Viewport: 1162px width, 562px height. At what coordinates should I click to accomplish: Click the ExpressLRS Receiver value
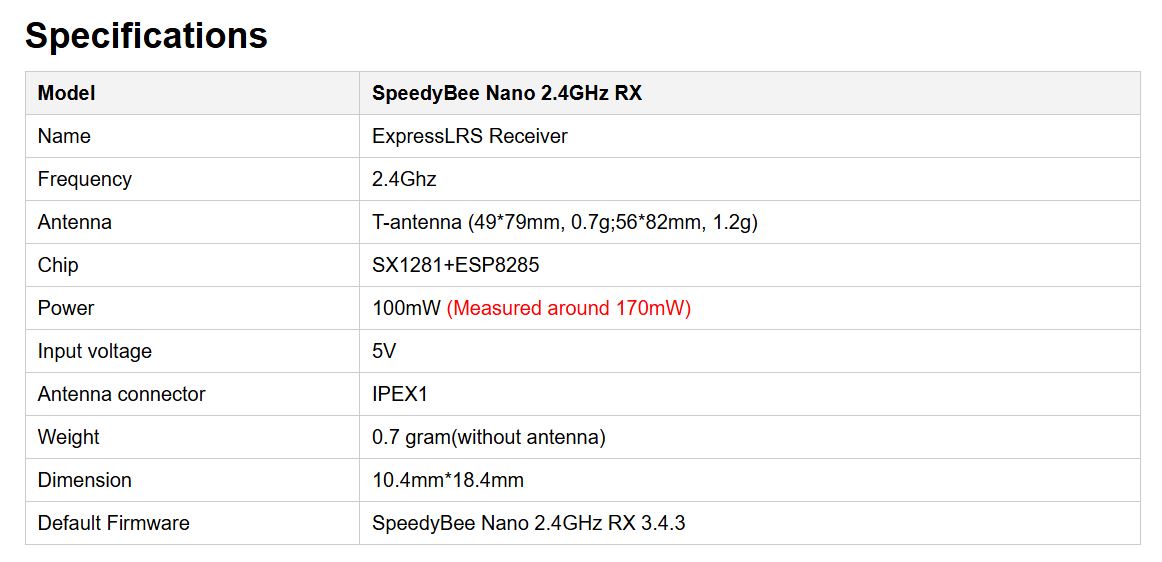click(x=469, y=136)
